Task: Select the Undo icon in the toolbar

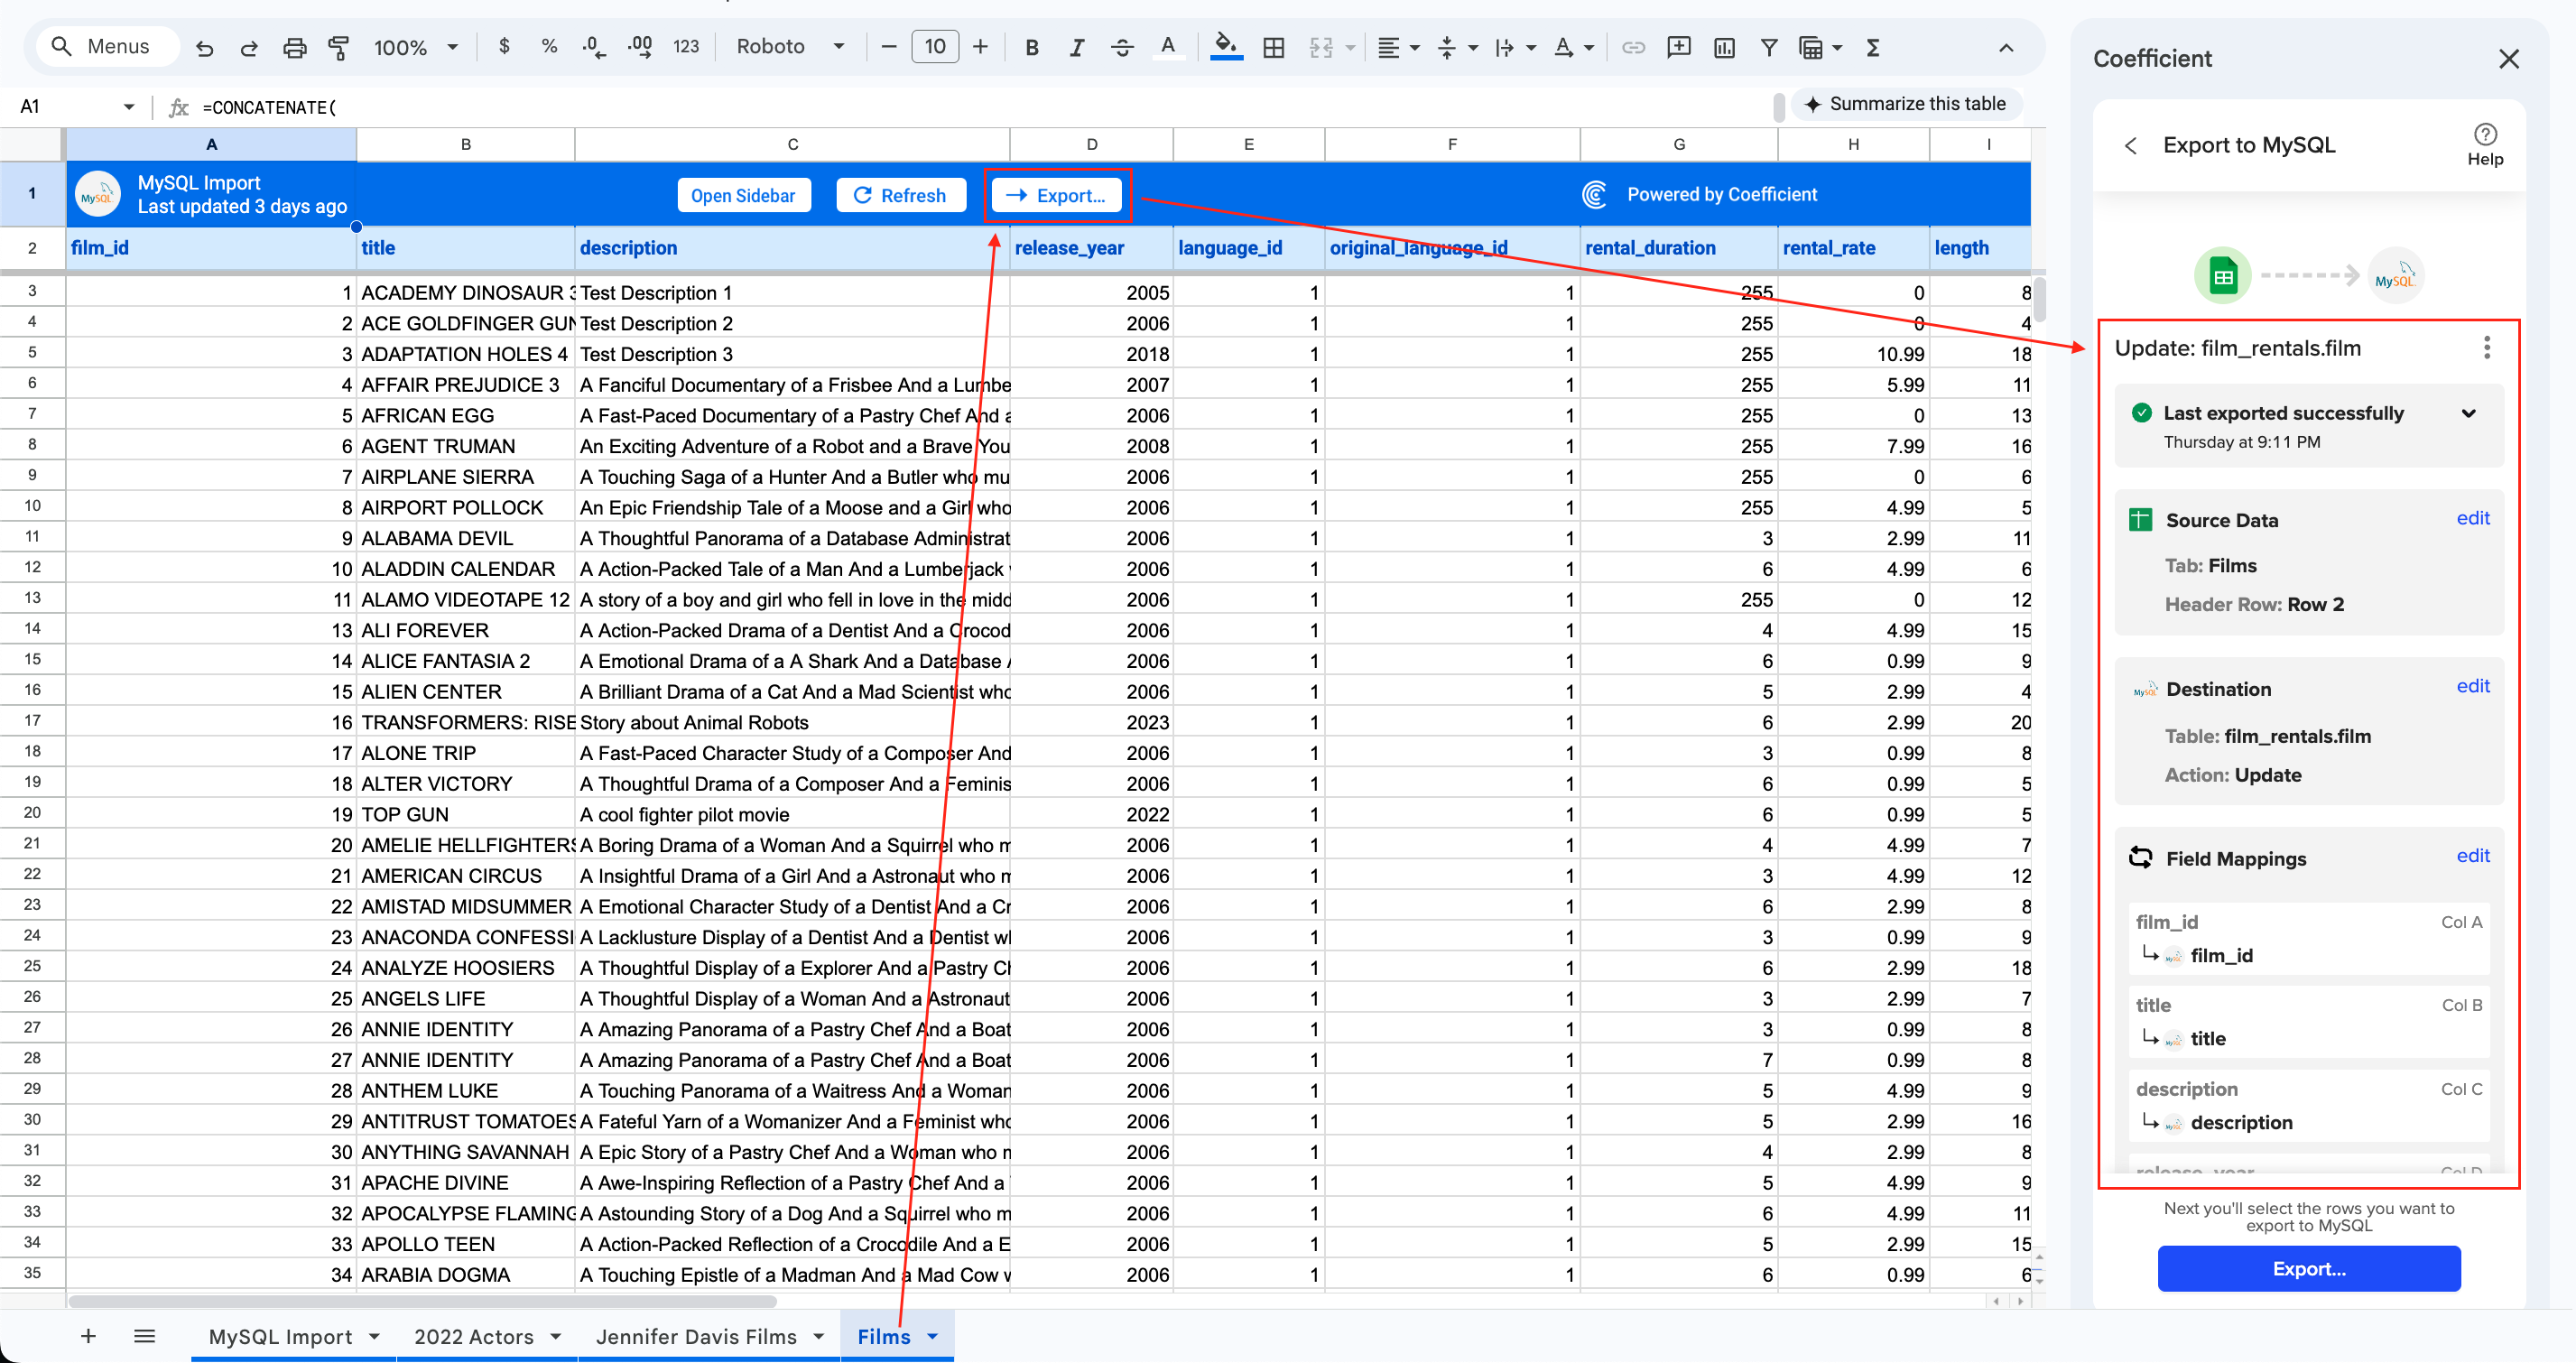Action: click(204, 46)
